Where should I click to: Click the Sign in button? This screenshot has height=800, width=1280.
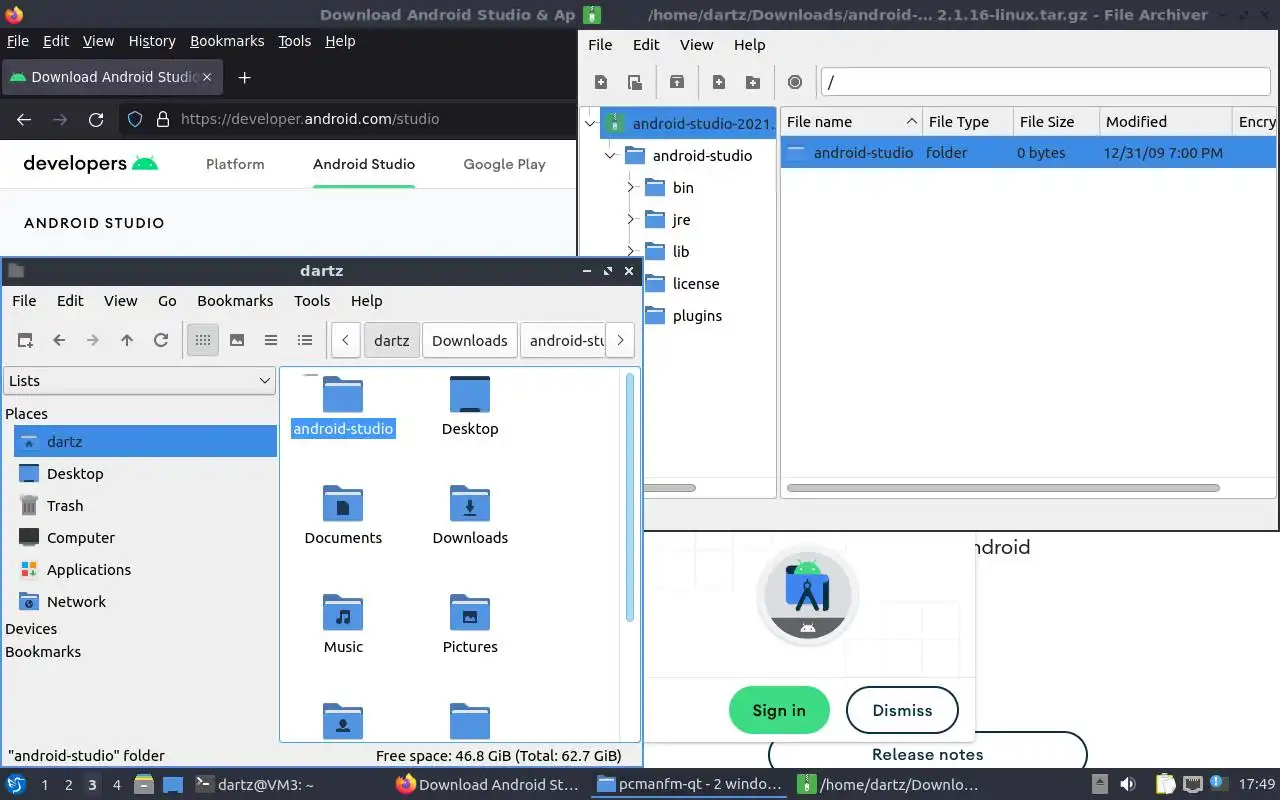(x=779, y=710)
